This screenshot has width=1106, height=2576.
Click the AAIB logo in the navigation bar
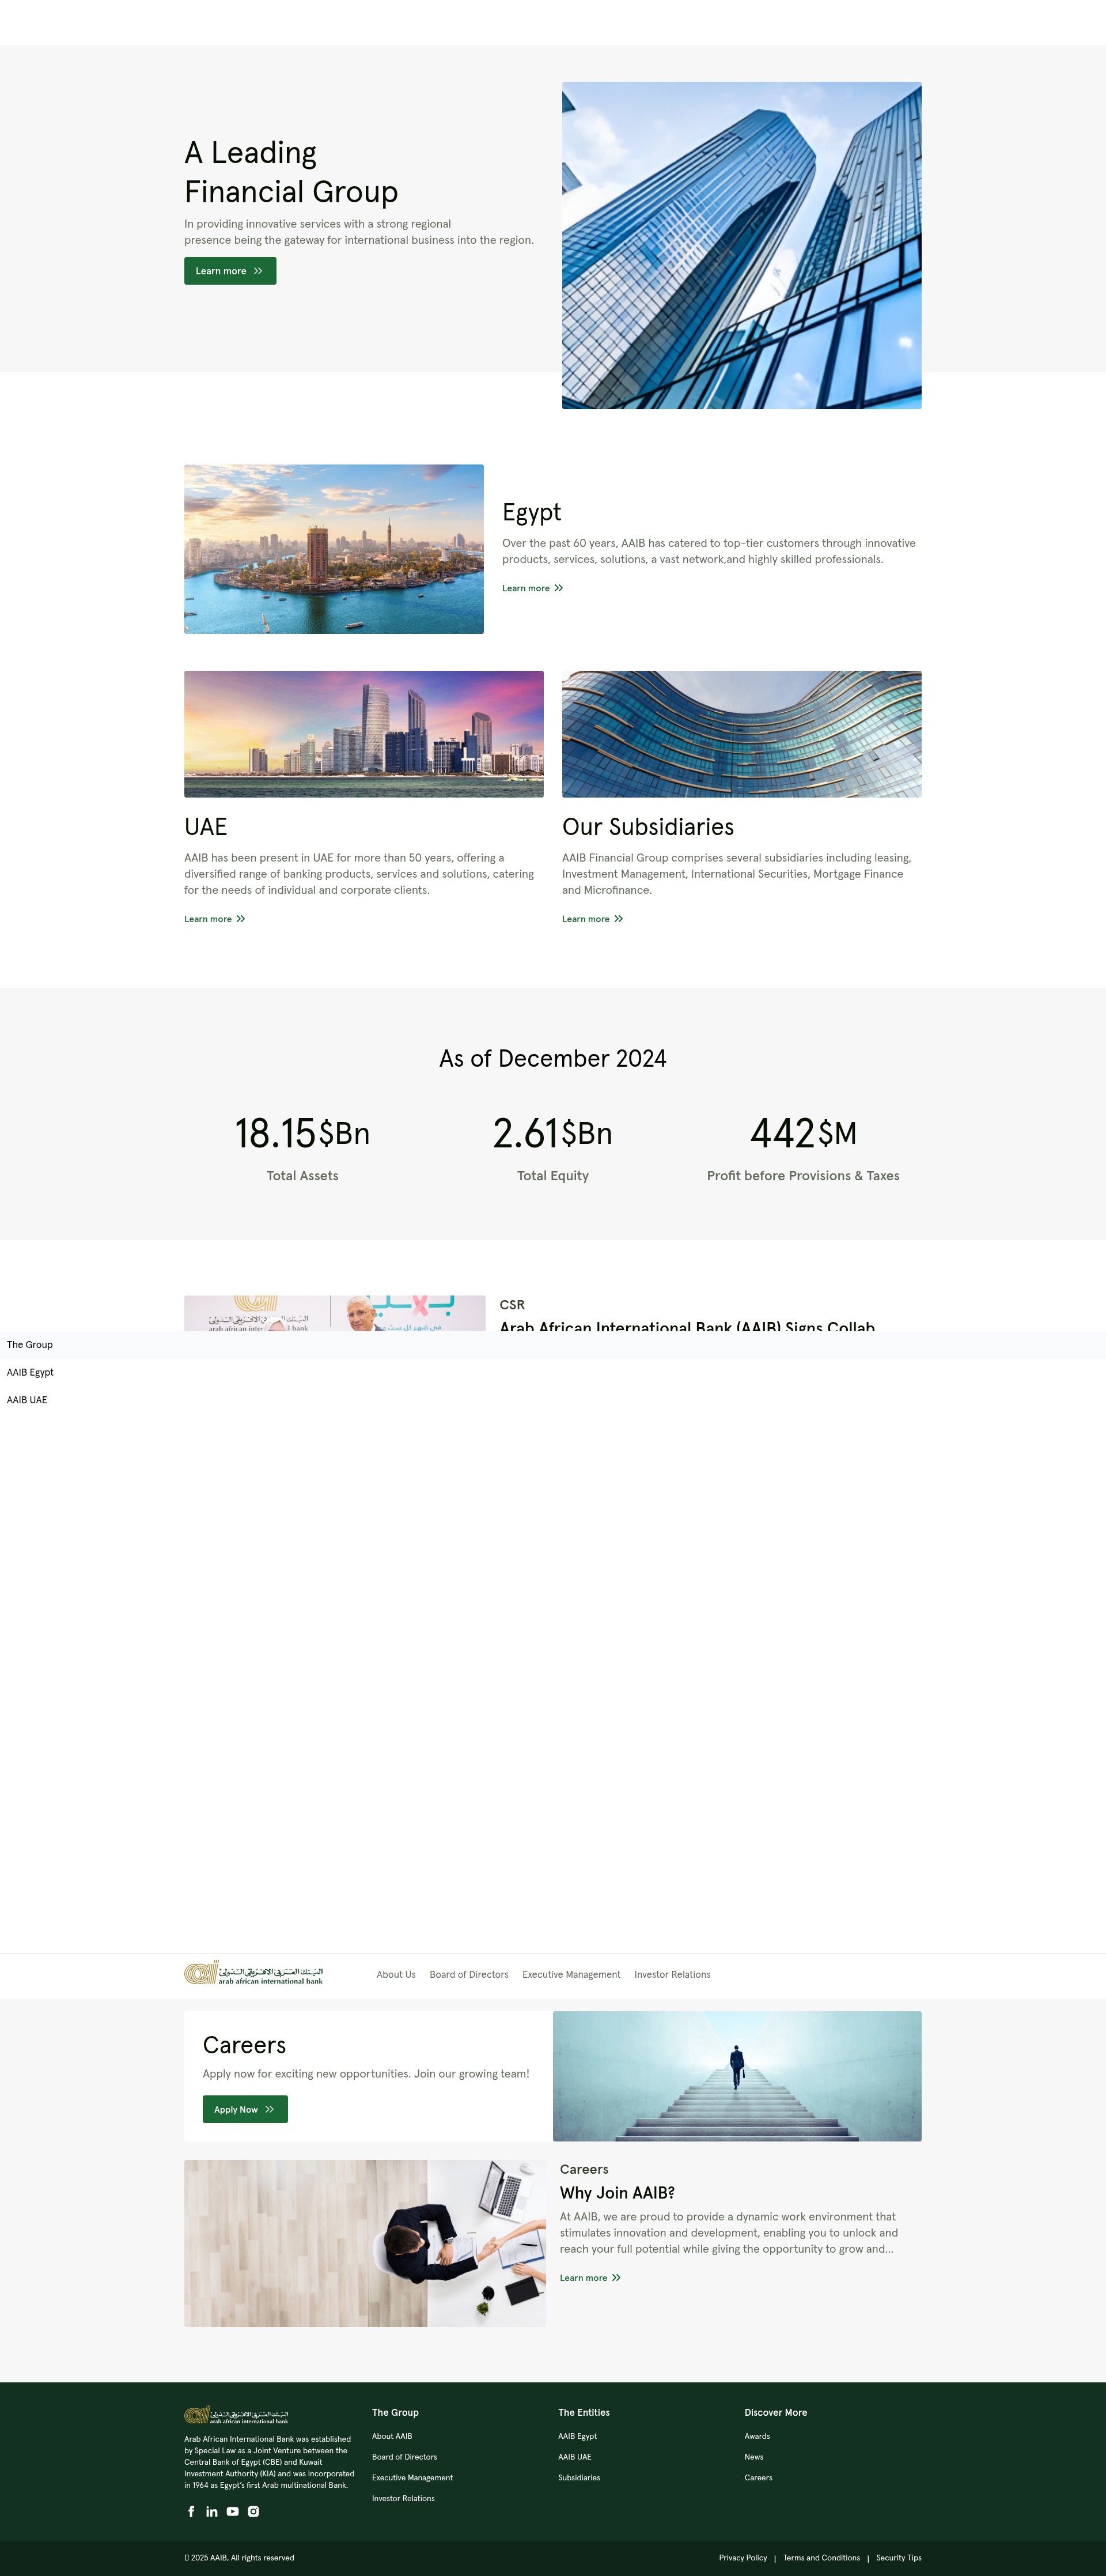[x=254, y=1973]
